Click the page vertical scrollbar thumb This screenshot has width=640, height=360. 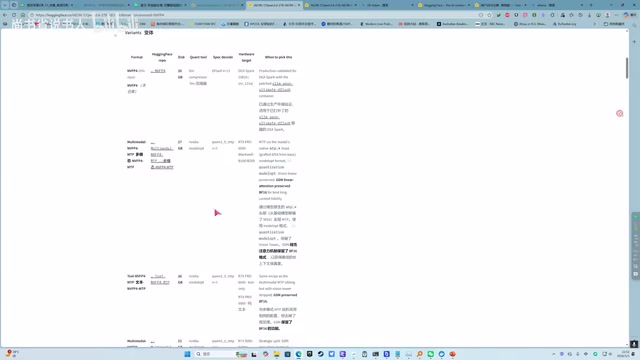pos(627,68)
